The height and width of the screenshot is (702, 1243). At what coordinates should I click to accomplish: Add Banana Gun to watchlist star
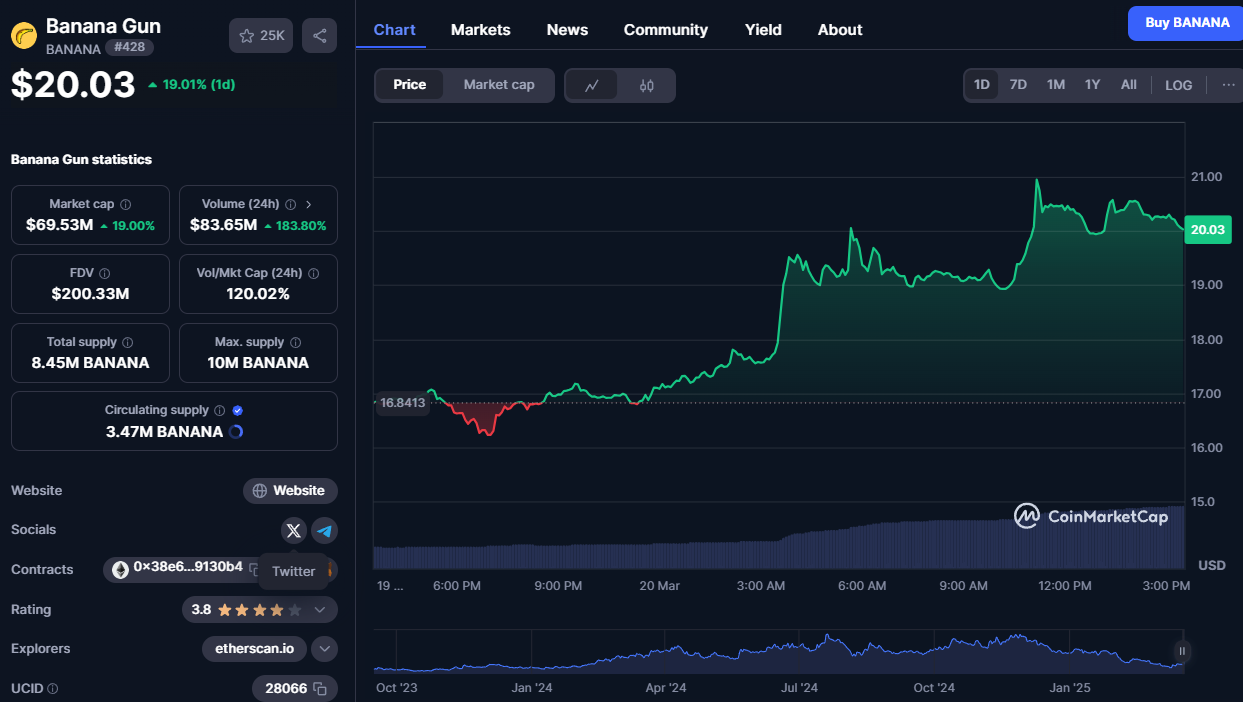[x=260, y=36]
